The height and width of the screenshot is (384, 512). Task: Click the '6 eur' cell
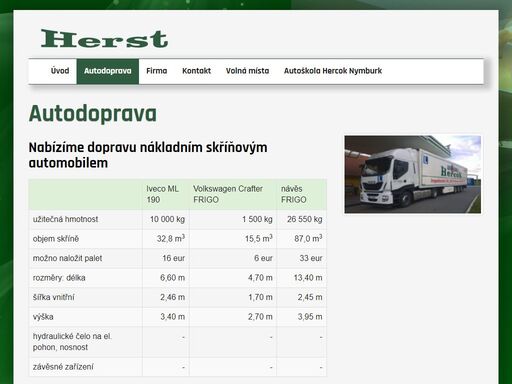point(233,258)
